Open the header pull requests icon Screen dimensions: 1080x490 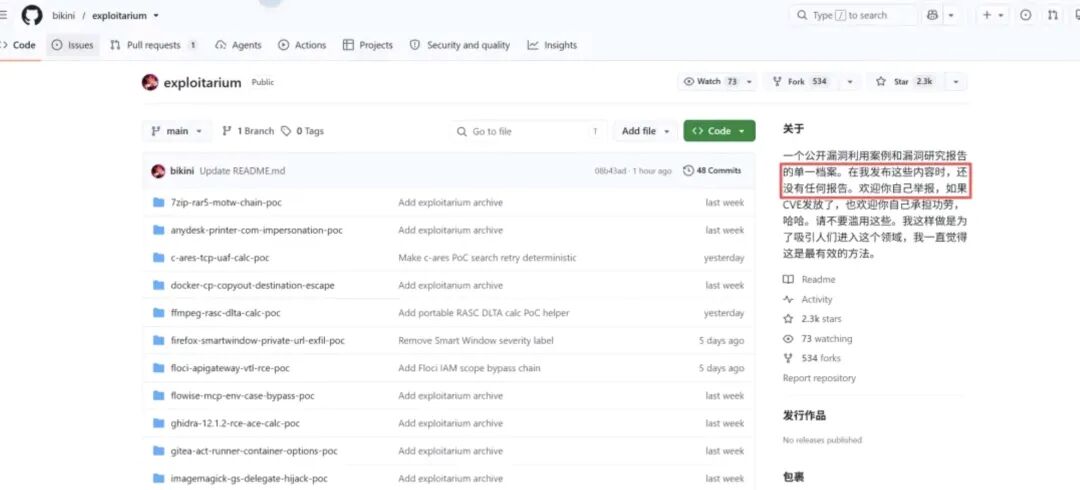1052,15
